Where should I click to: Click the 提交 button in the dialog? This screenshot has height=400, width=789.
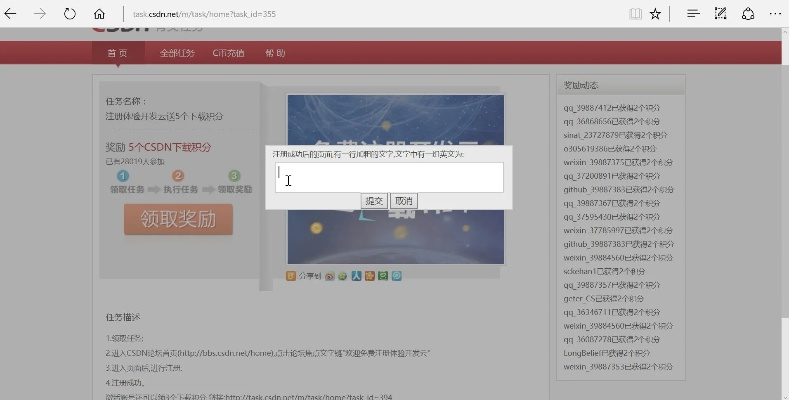(374, 201)
